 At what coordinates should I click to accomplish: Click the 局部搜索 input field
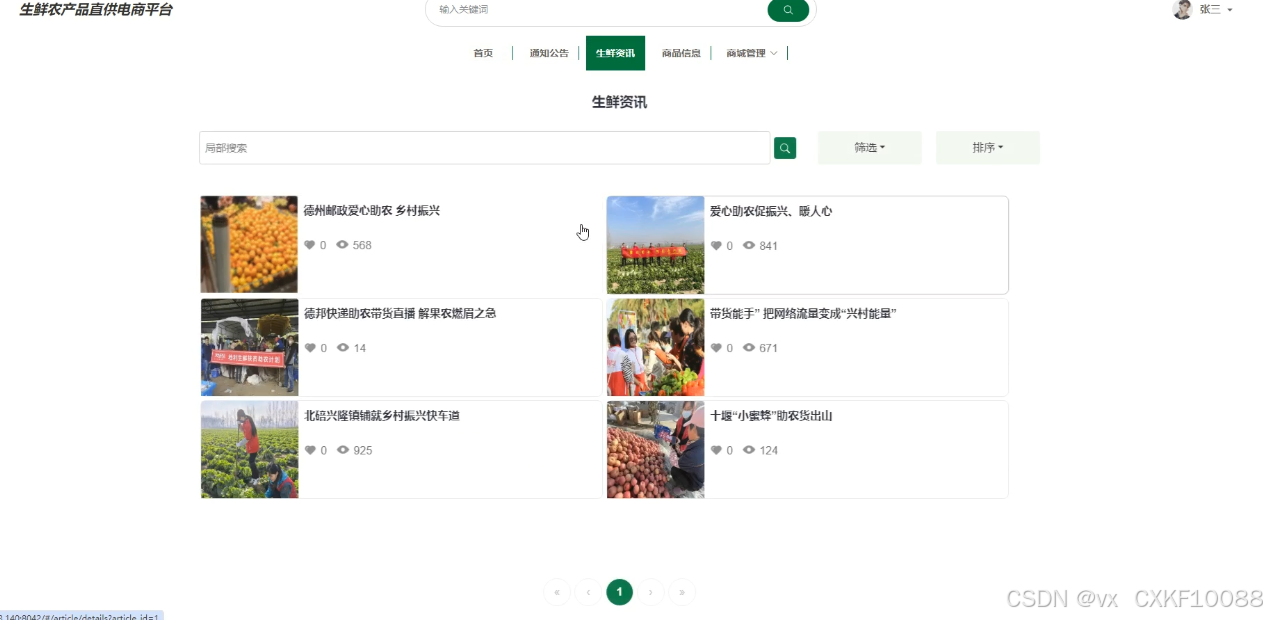(485, 148)
